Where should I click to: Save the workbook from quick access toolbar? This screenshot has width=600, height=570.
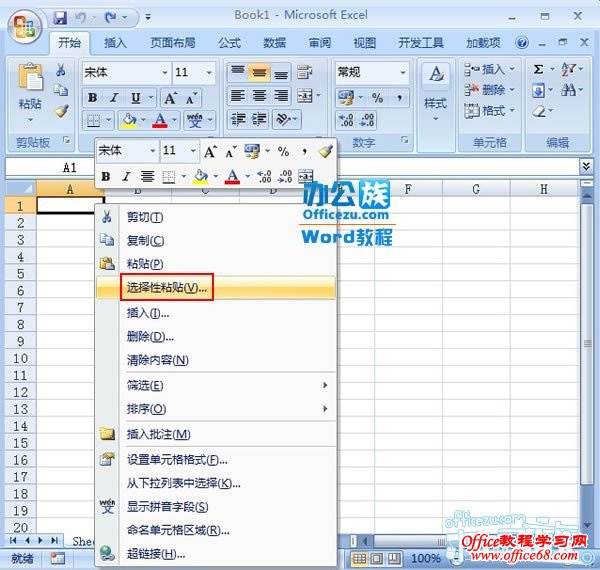pyautogui.click(x=60, y=17)
